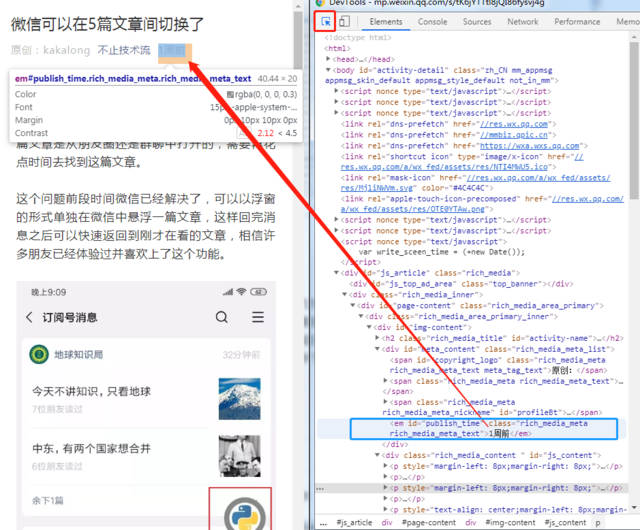
Task: Tap the back arrow beside 订阅号消息
Action: pos(29,317)
